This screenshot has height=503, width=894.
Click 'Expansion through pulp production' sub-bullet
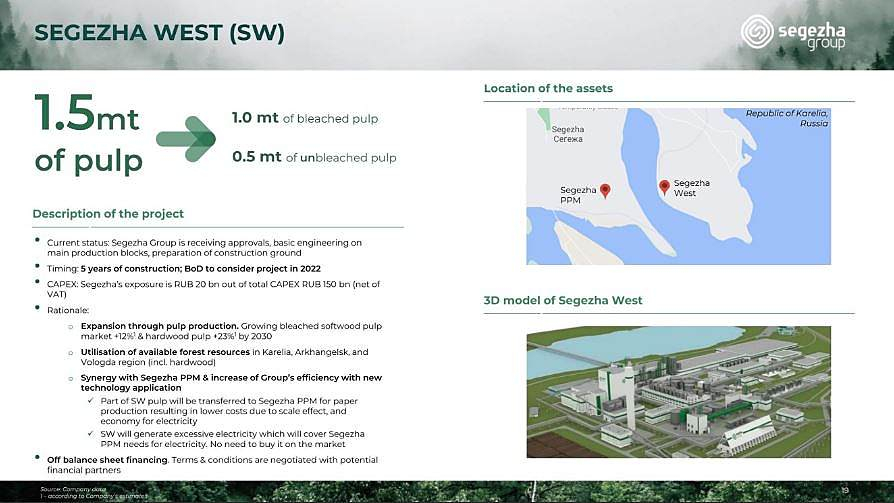[x=231, y=331]
